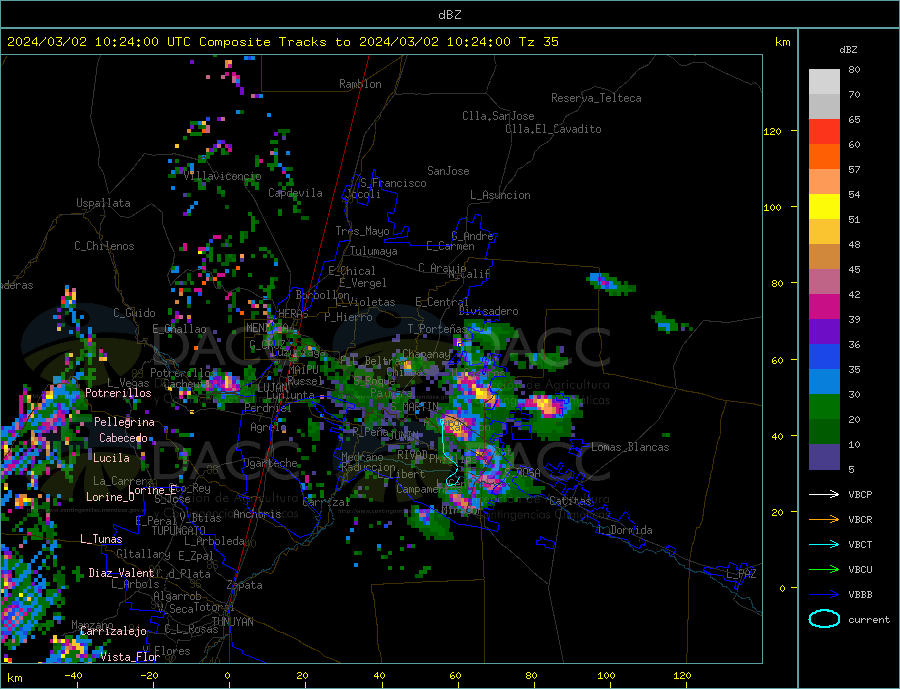Click the 'Dormida' map label
This screenshot has width=900, height=689.
631,530
